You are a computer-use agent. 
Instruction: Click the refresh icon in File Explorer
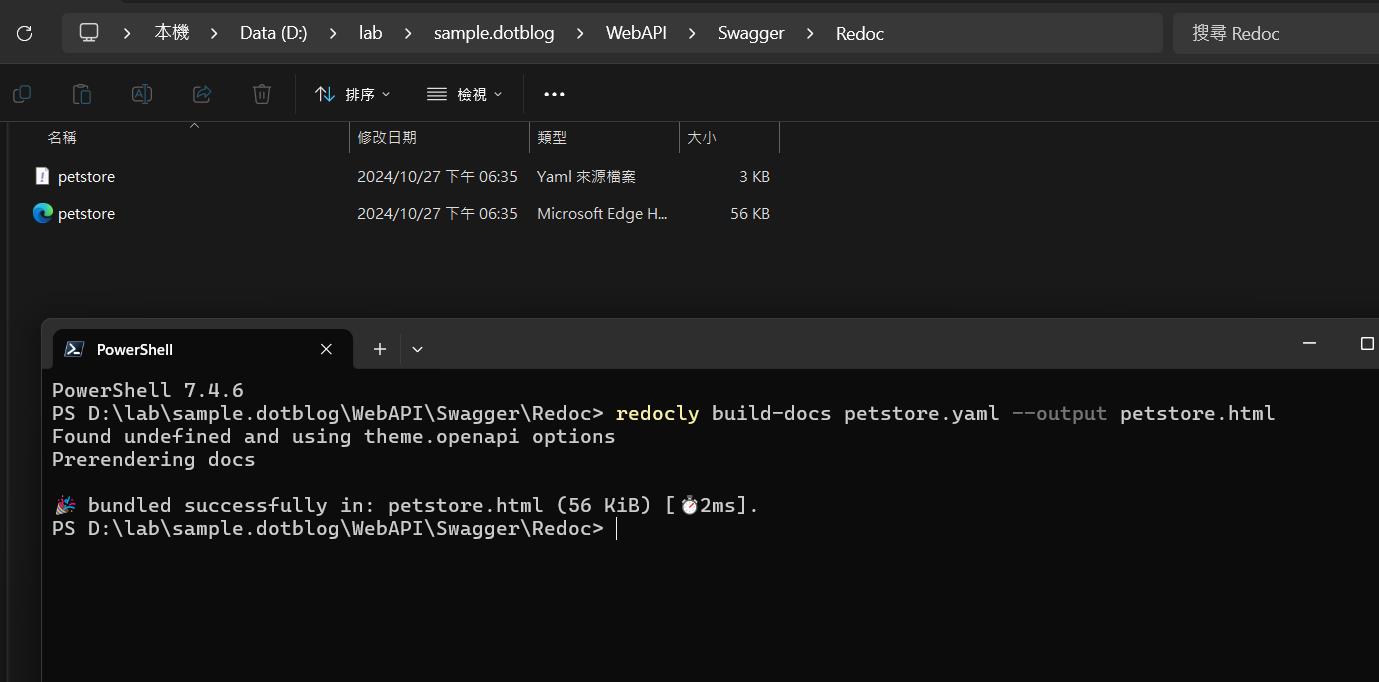point(25,33)
